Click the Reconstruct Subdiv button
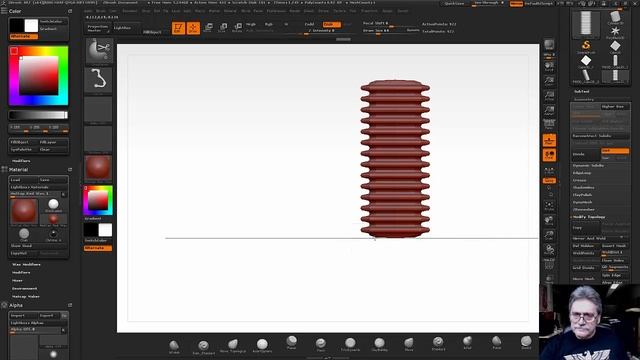 point(600,136)
